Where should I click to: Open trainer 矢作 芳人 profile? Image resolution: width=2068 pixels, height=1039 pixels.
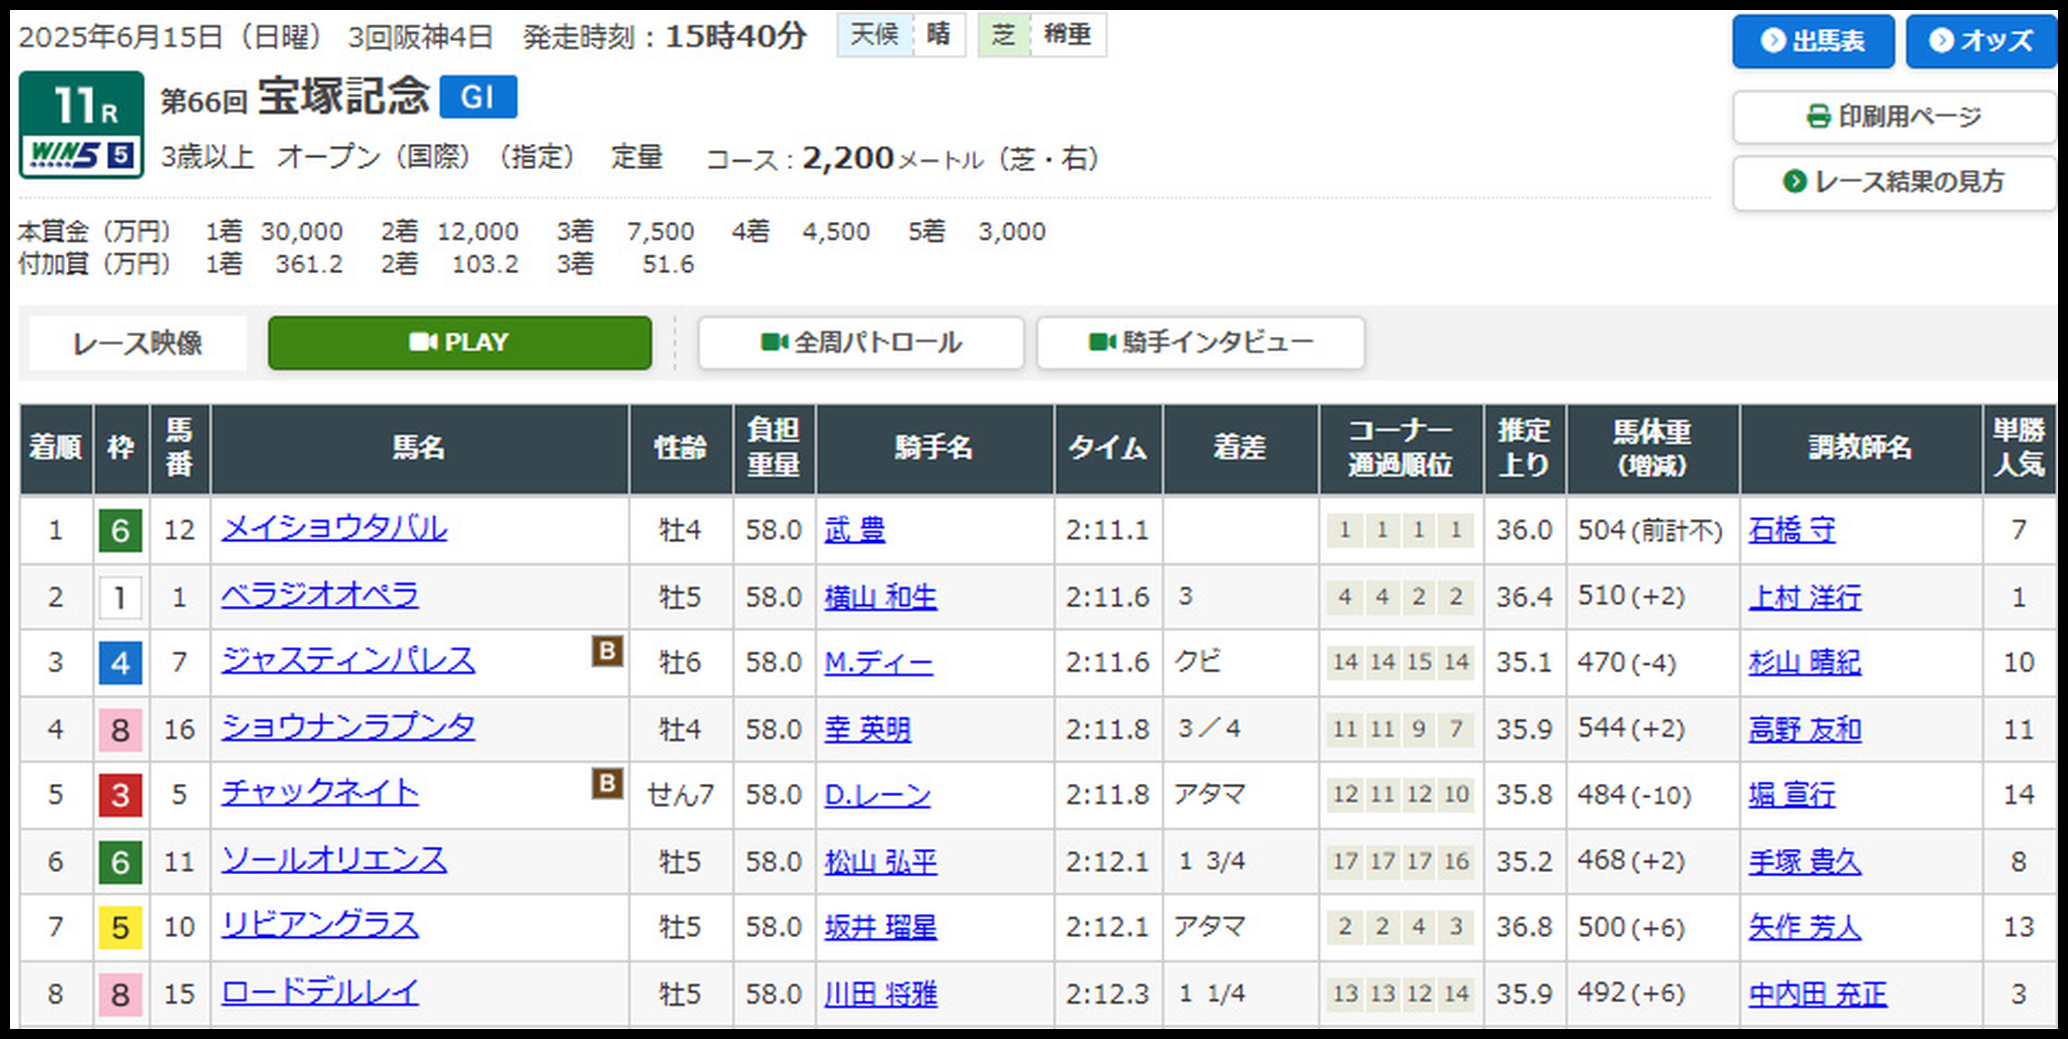(1805, 927)
